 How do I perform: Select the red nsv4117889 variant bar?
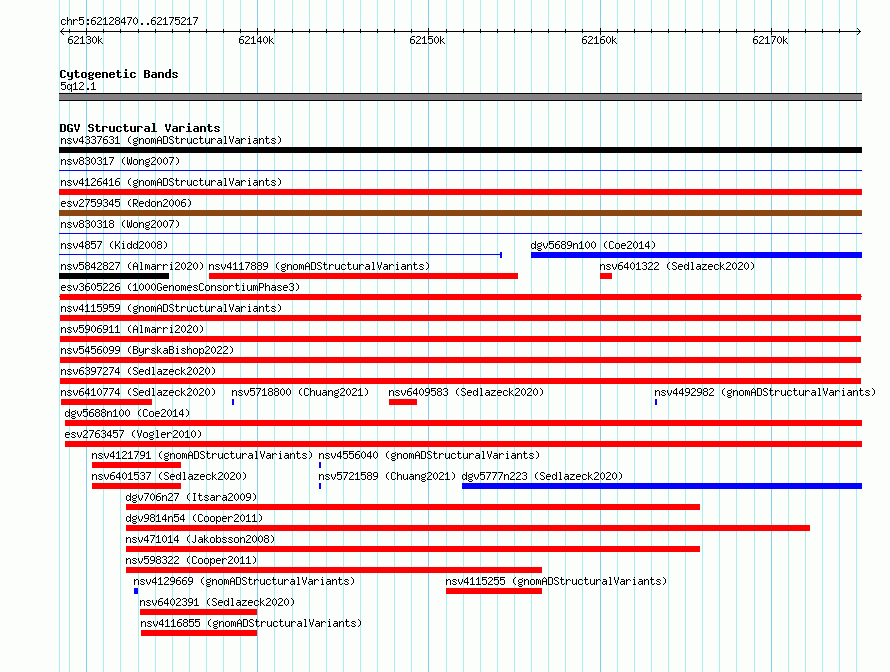point(363,276)
